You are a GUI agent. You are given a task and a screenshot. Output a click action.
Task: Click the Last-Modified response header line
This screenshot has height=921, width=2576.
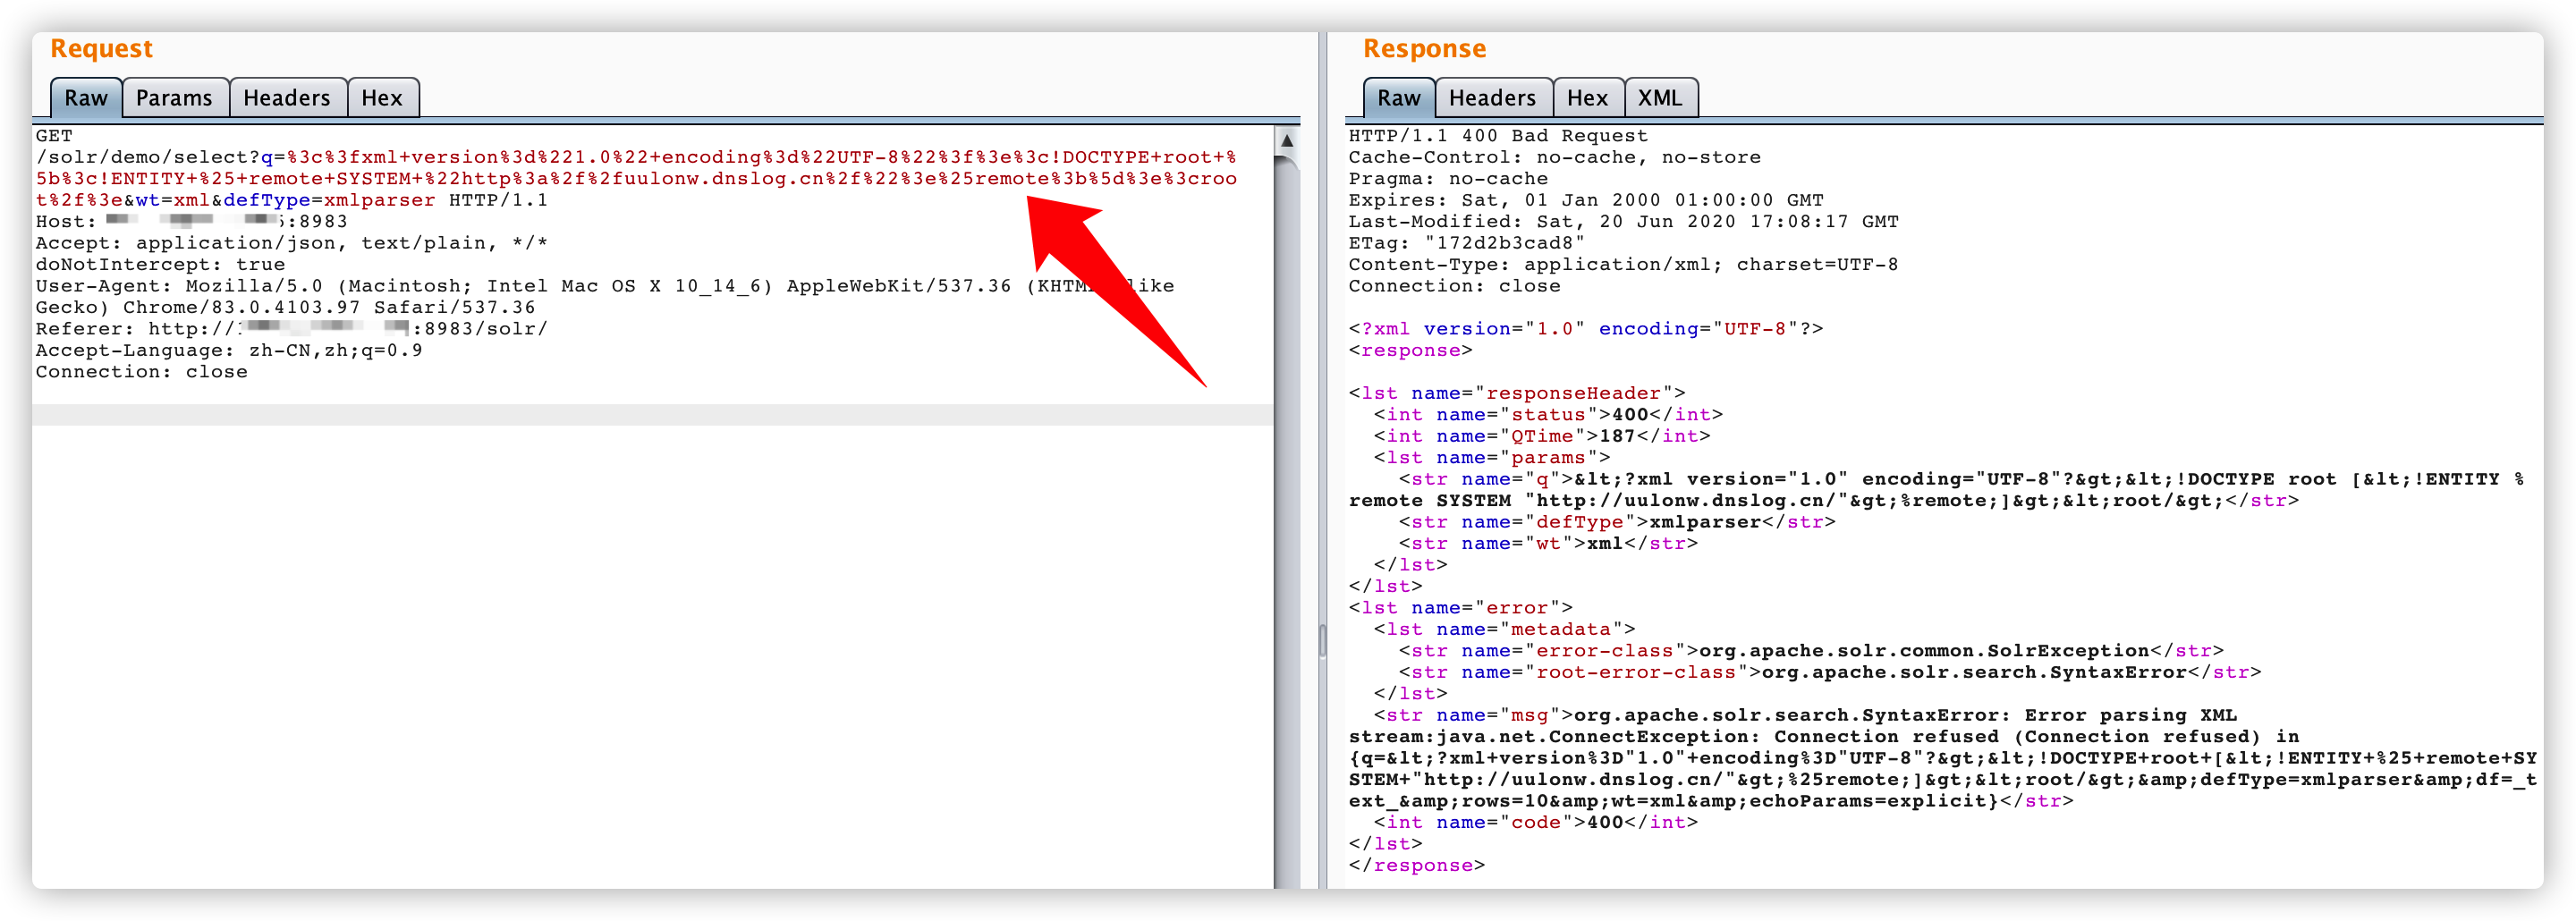tap(1623, 222)
